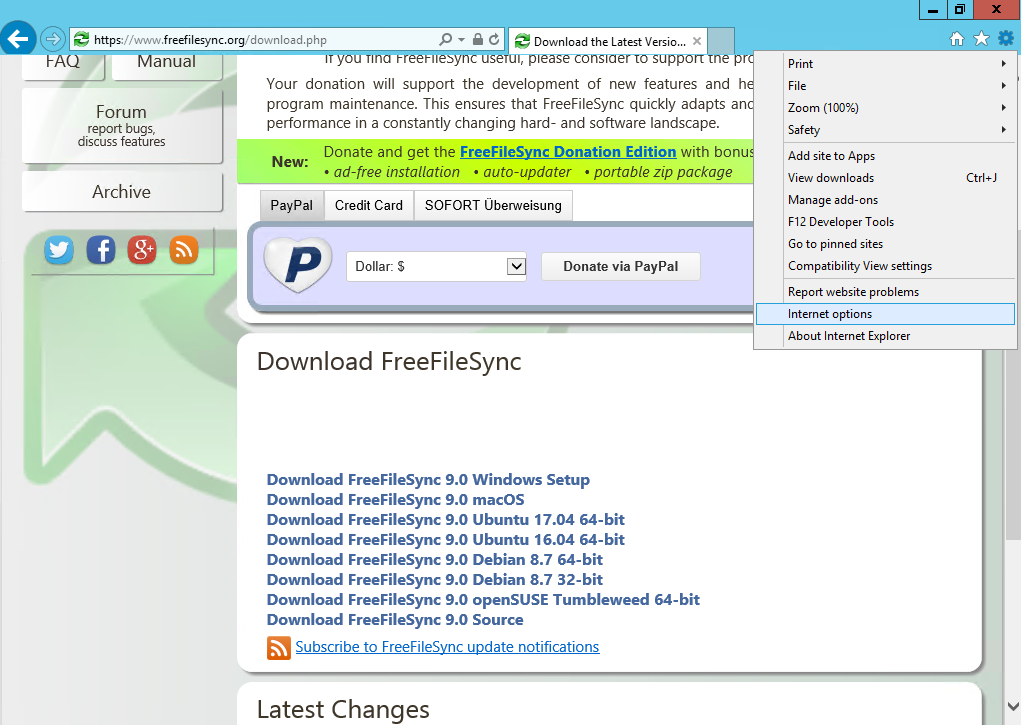Open the Forum sidebar button

[122, 126]
